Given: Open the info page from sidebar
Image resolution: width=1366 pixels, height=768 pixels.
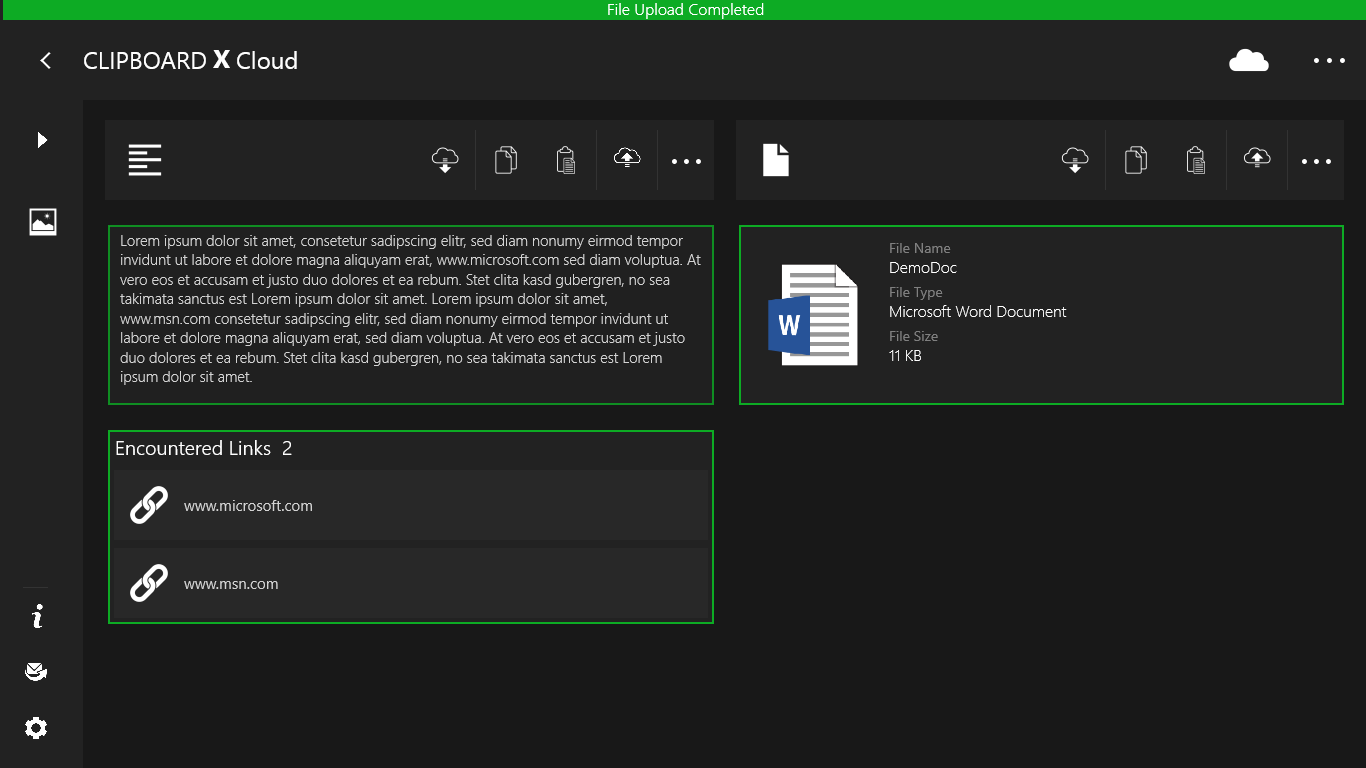Looking at the screenshot, I should [37, 617].
